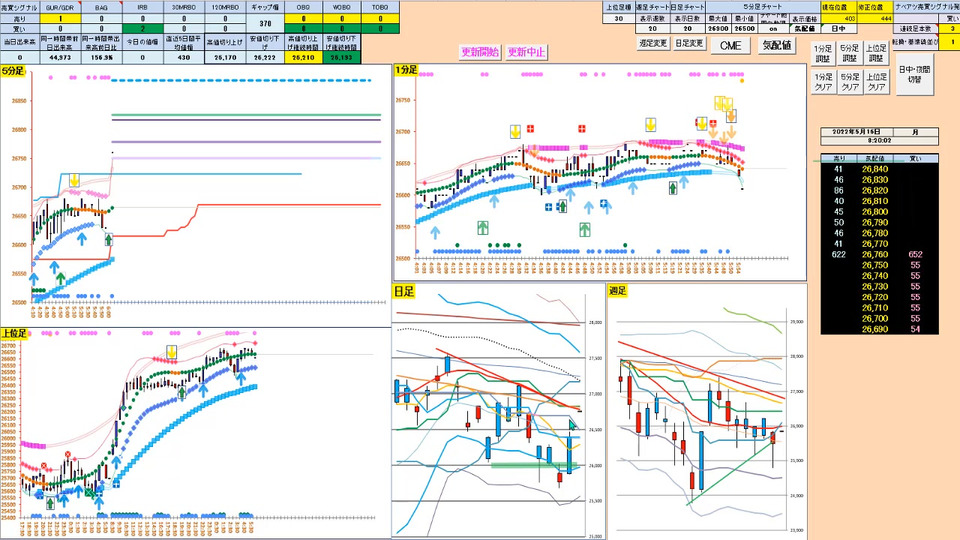
Task: Click the boxed green up-arrow in 5分足 chart
Action: (108, 239)
